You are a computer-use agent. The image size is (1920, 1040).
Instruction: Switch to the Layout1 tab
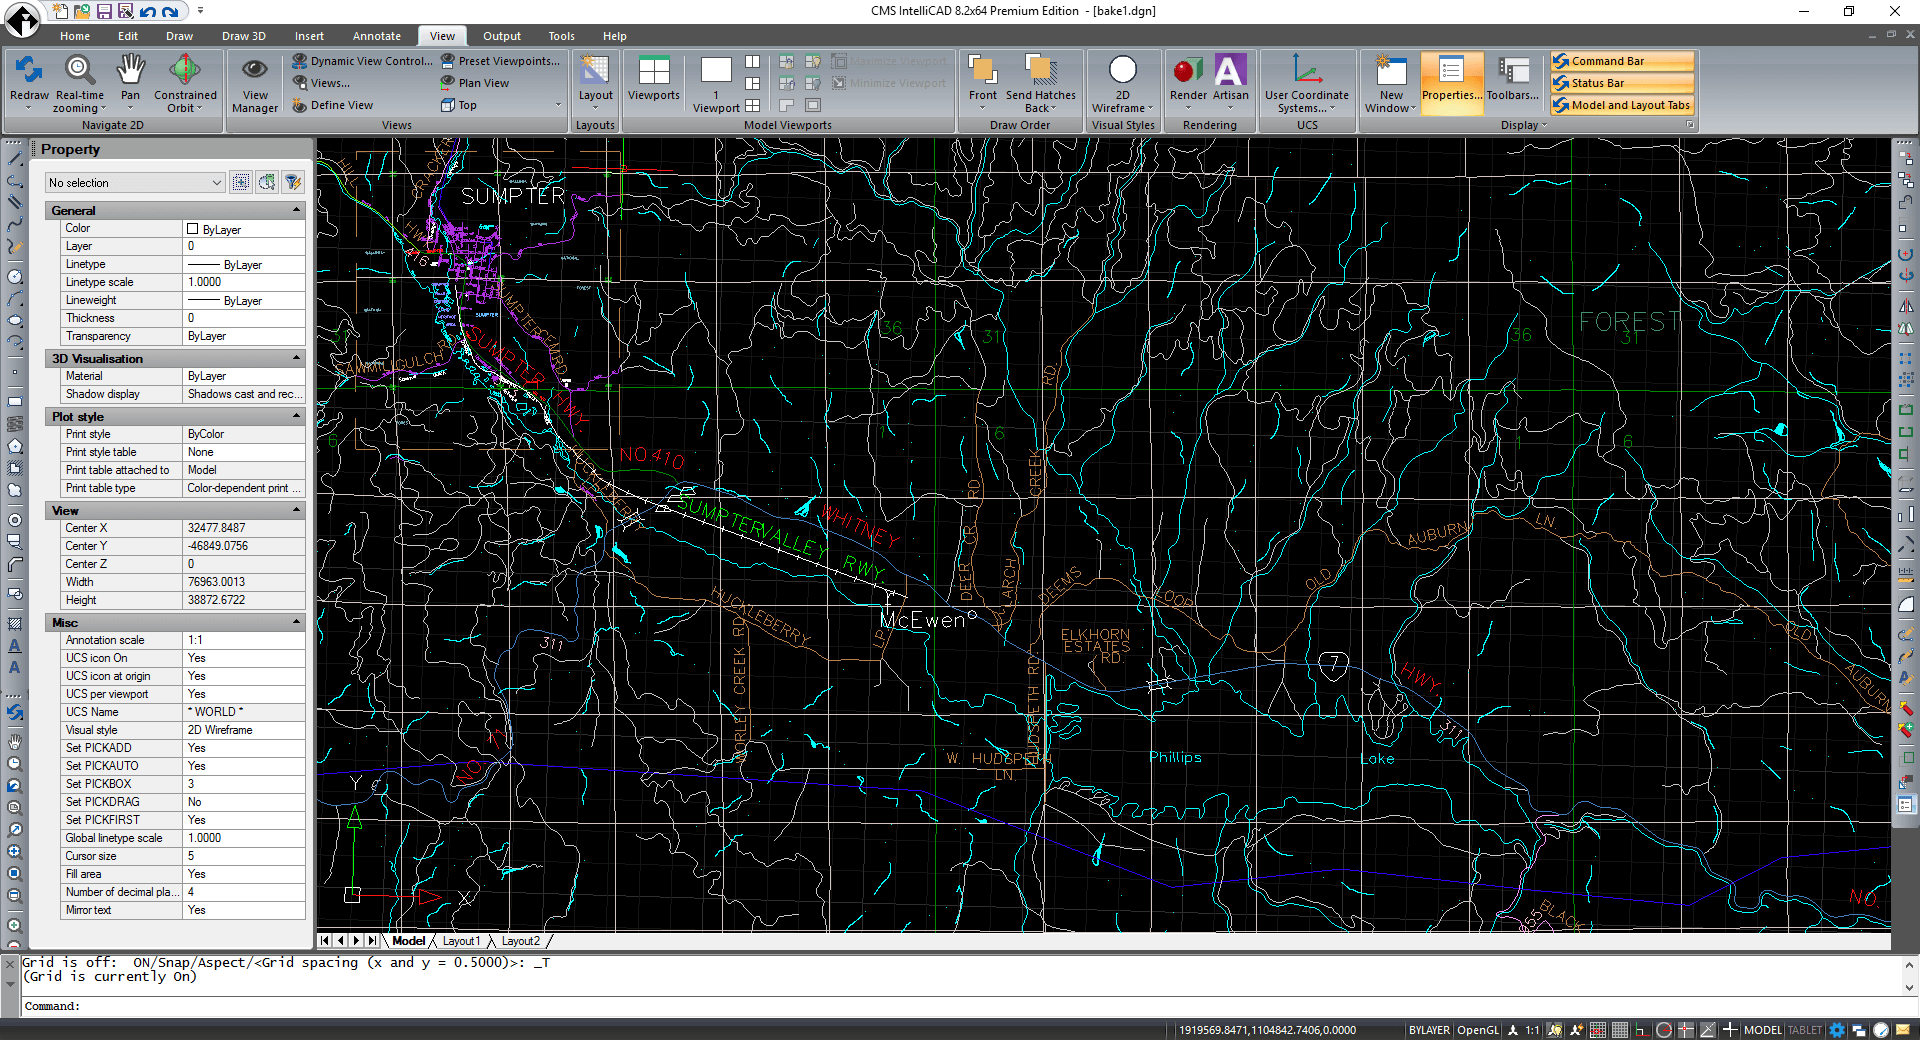click(x=461, y=941)
